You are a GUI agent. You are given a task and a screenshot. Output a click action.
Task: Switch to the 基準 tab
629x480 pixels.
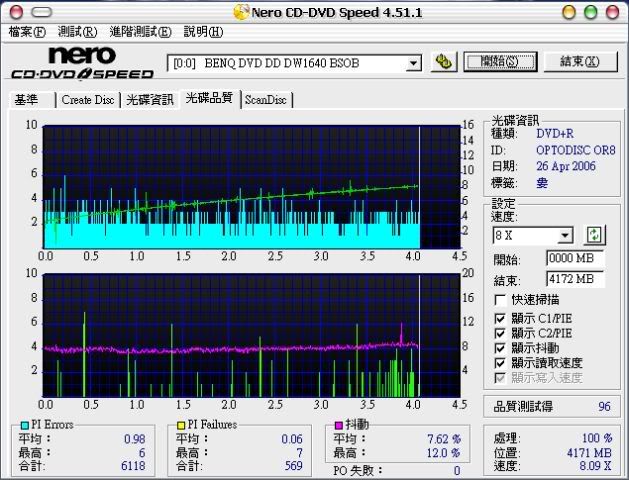pos(32,99)
